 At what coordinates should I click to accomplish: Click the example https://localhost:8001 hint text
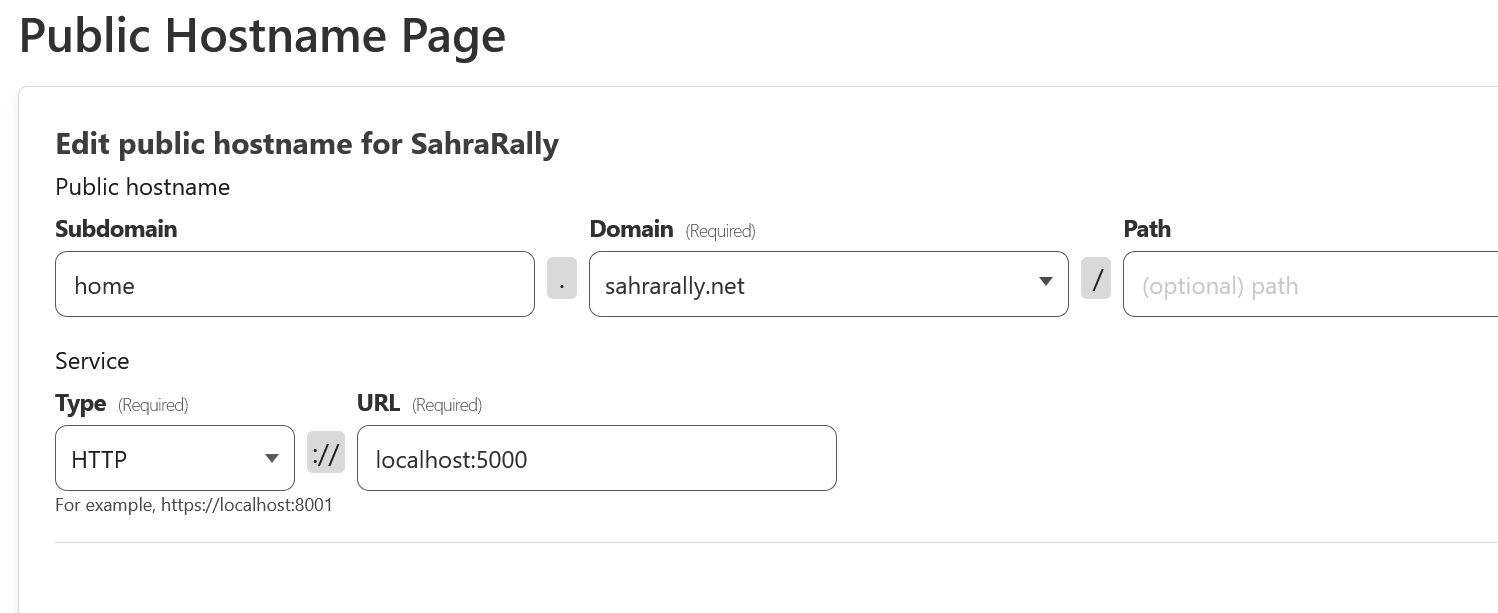[194, 505]
